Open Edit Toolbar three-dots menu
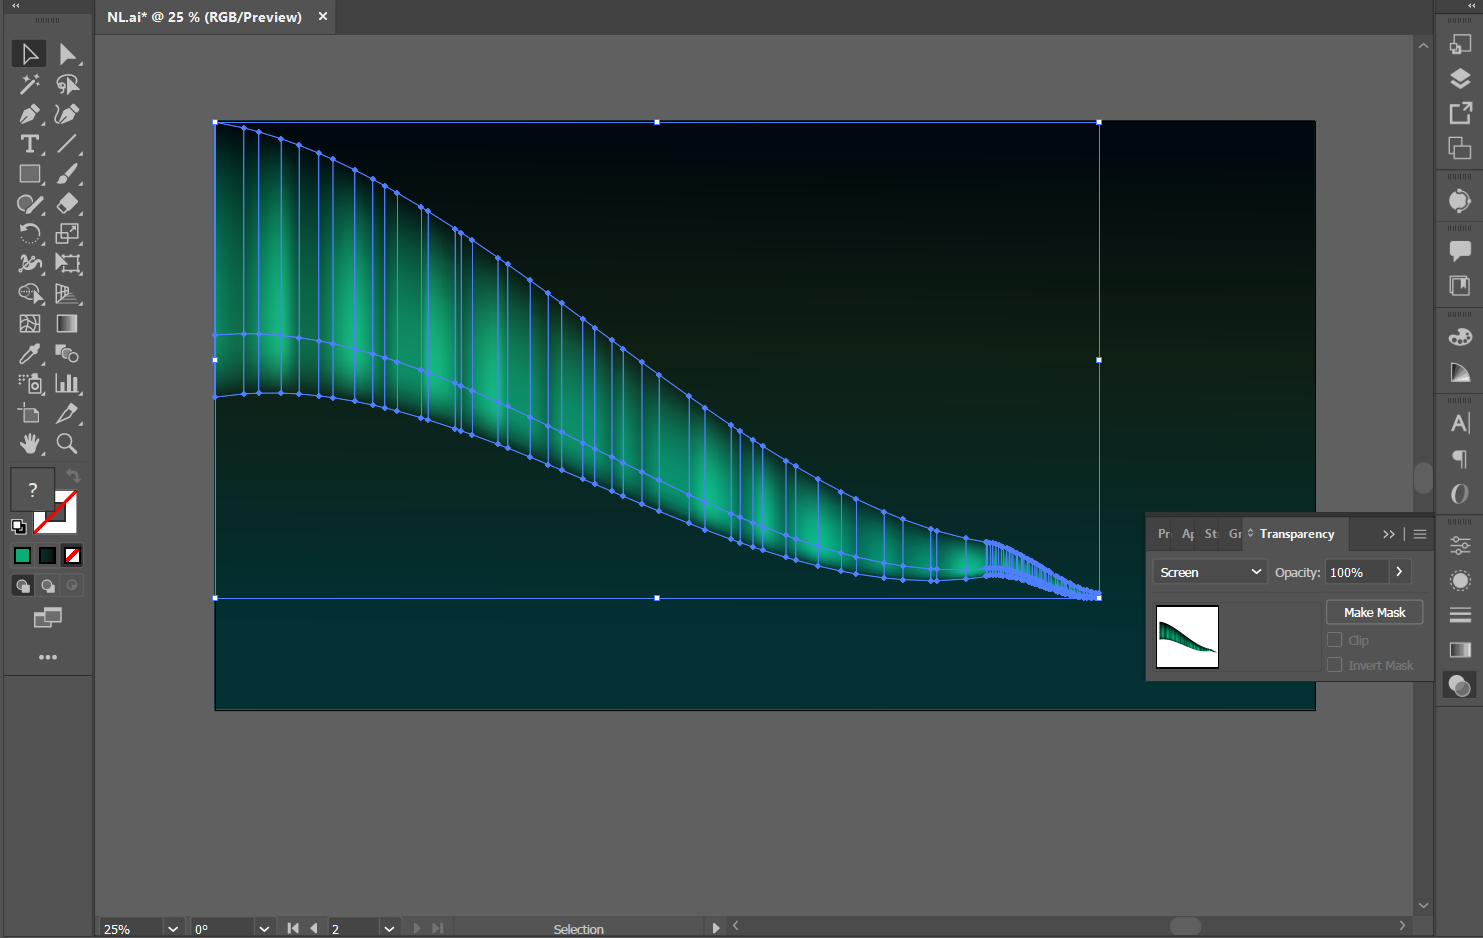1483x938 pixels. pyautogui.click(x=47, y=657)
